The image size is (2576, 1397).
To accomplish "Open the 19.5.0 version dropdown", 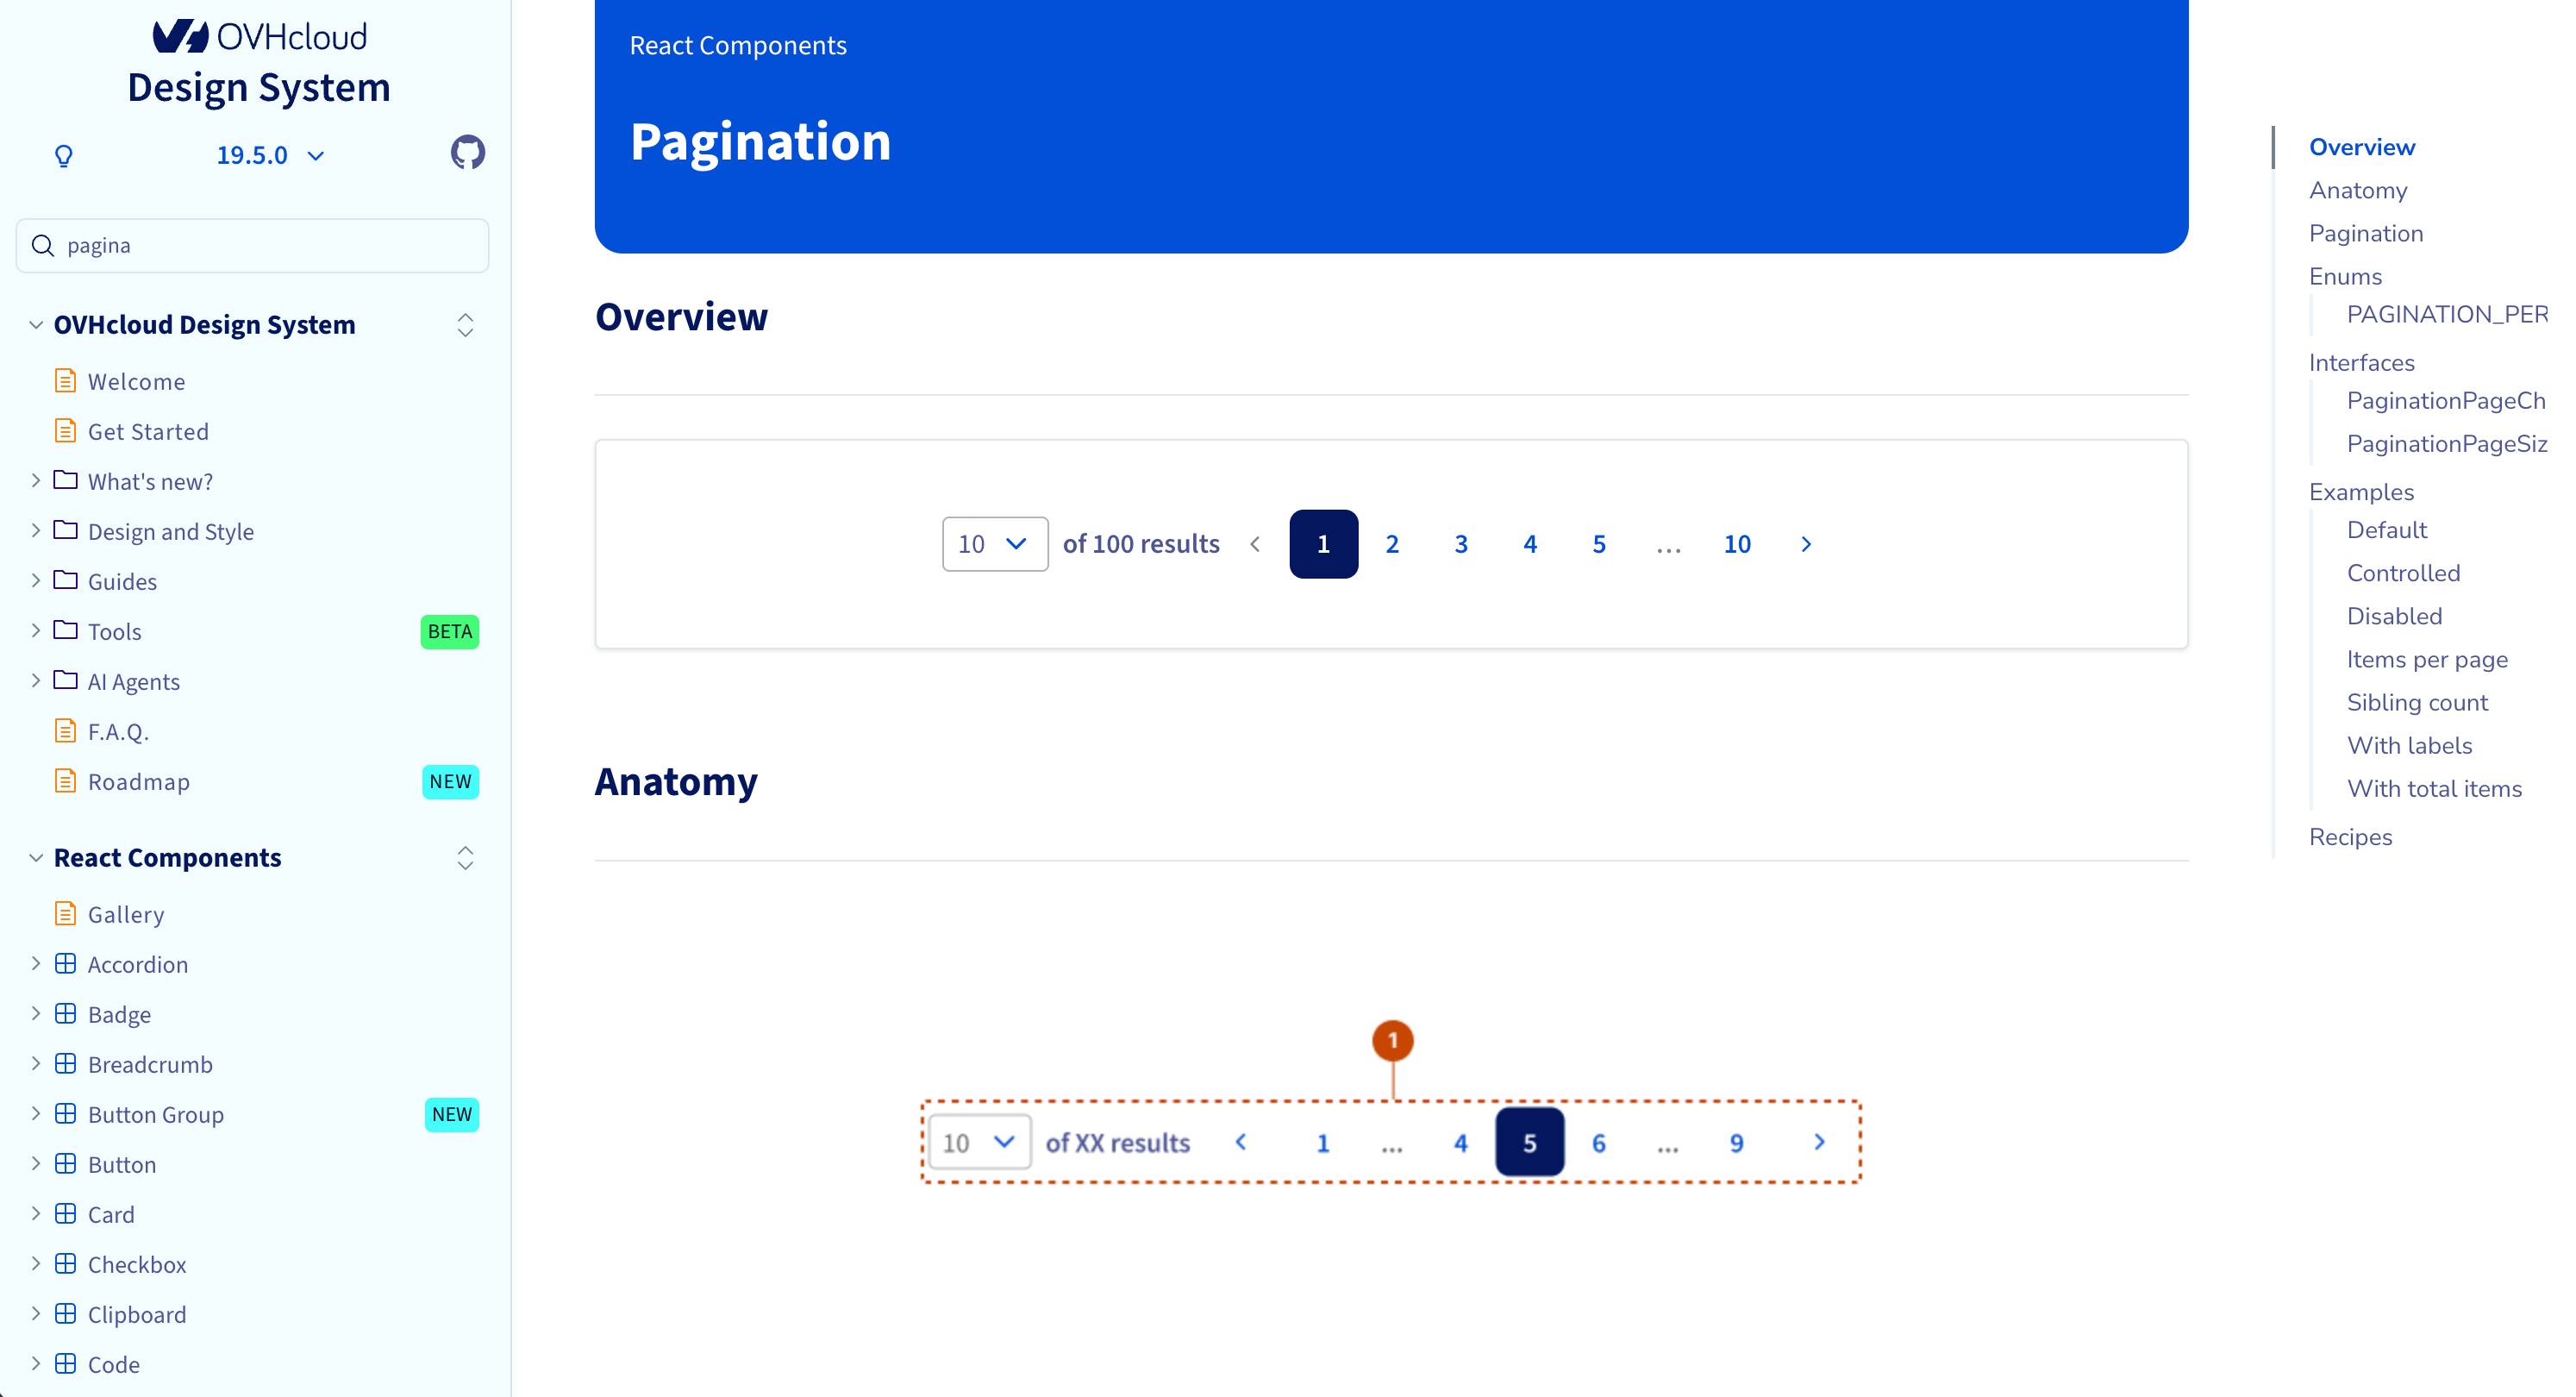I will point(268,155).
